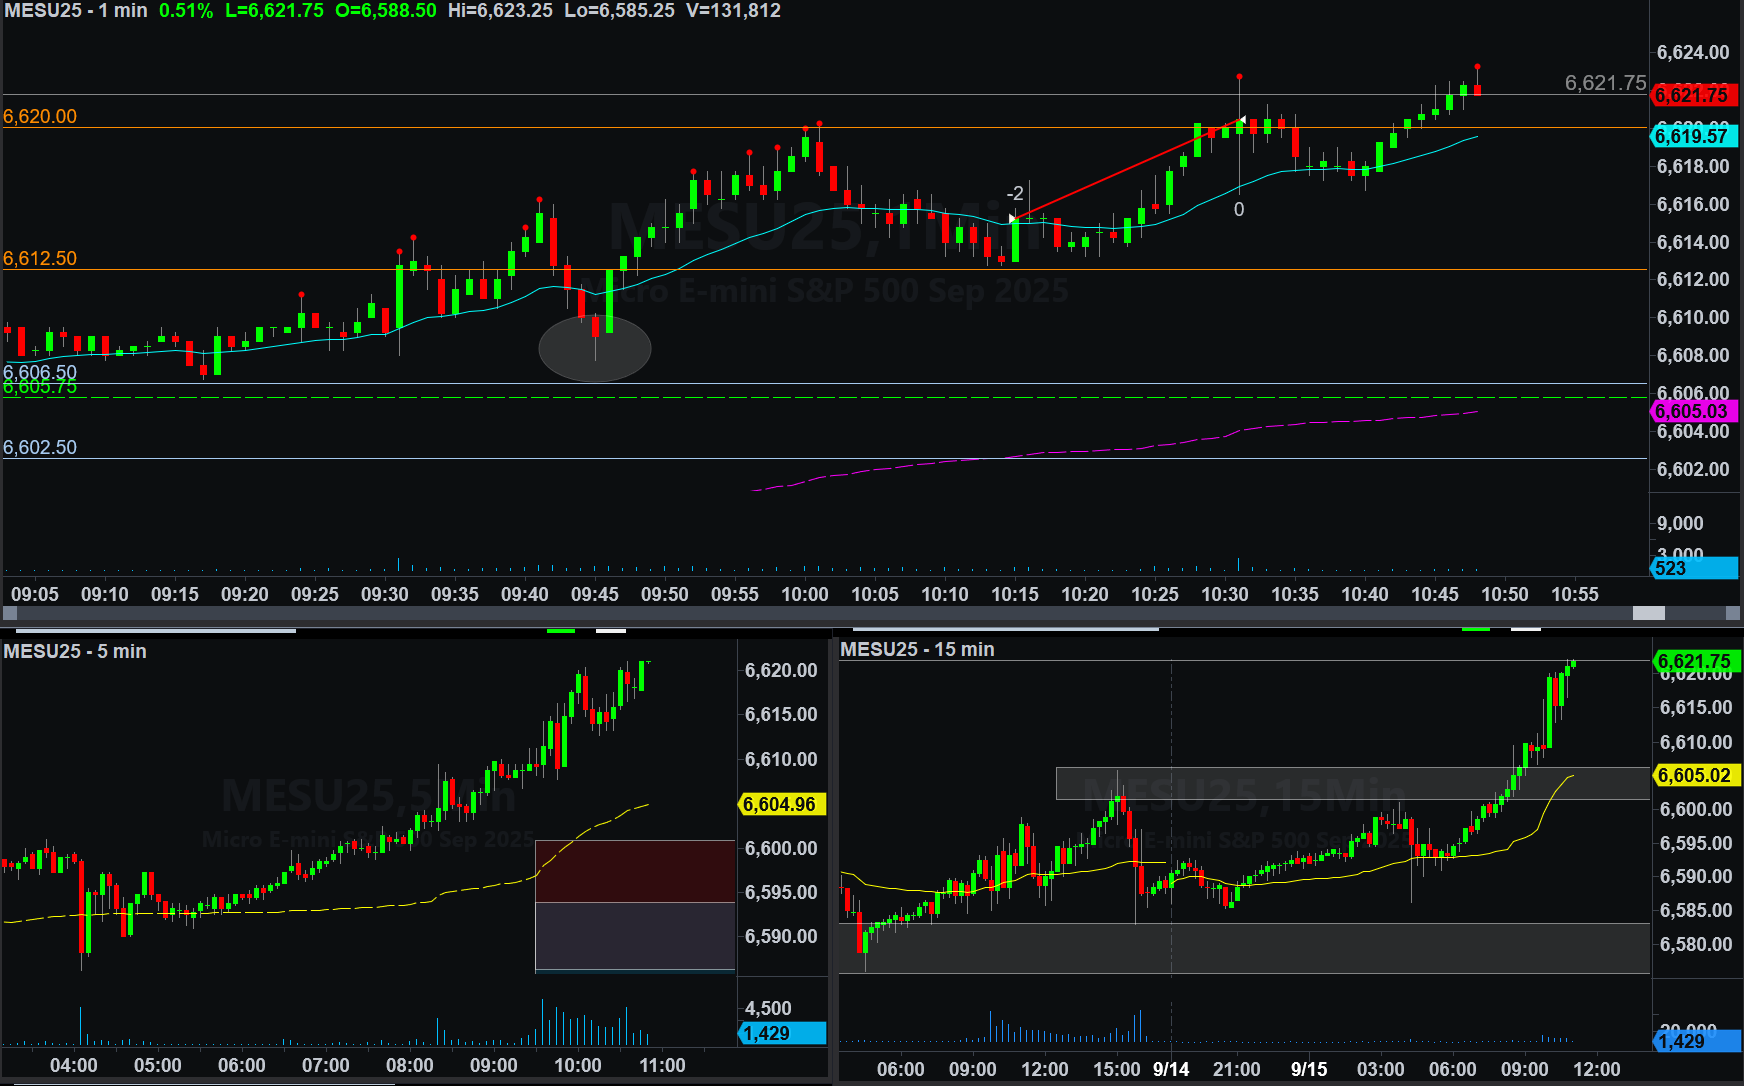Click the red 6,621.75 last price tag
1744x1086 pixels.
1691,95
